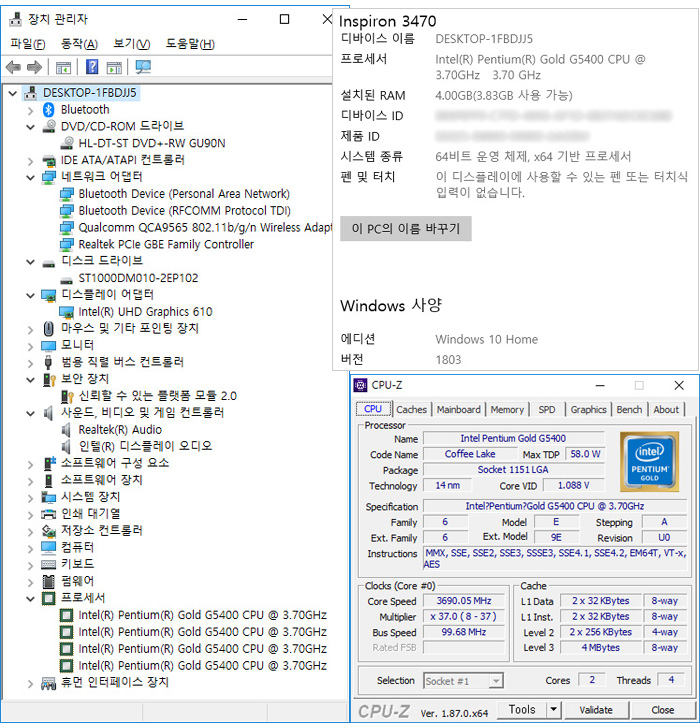Click the 네트워크 어댑터 category icon
The image size is (700, 727).
click(49, 178)
